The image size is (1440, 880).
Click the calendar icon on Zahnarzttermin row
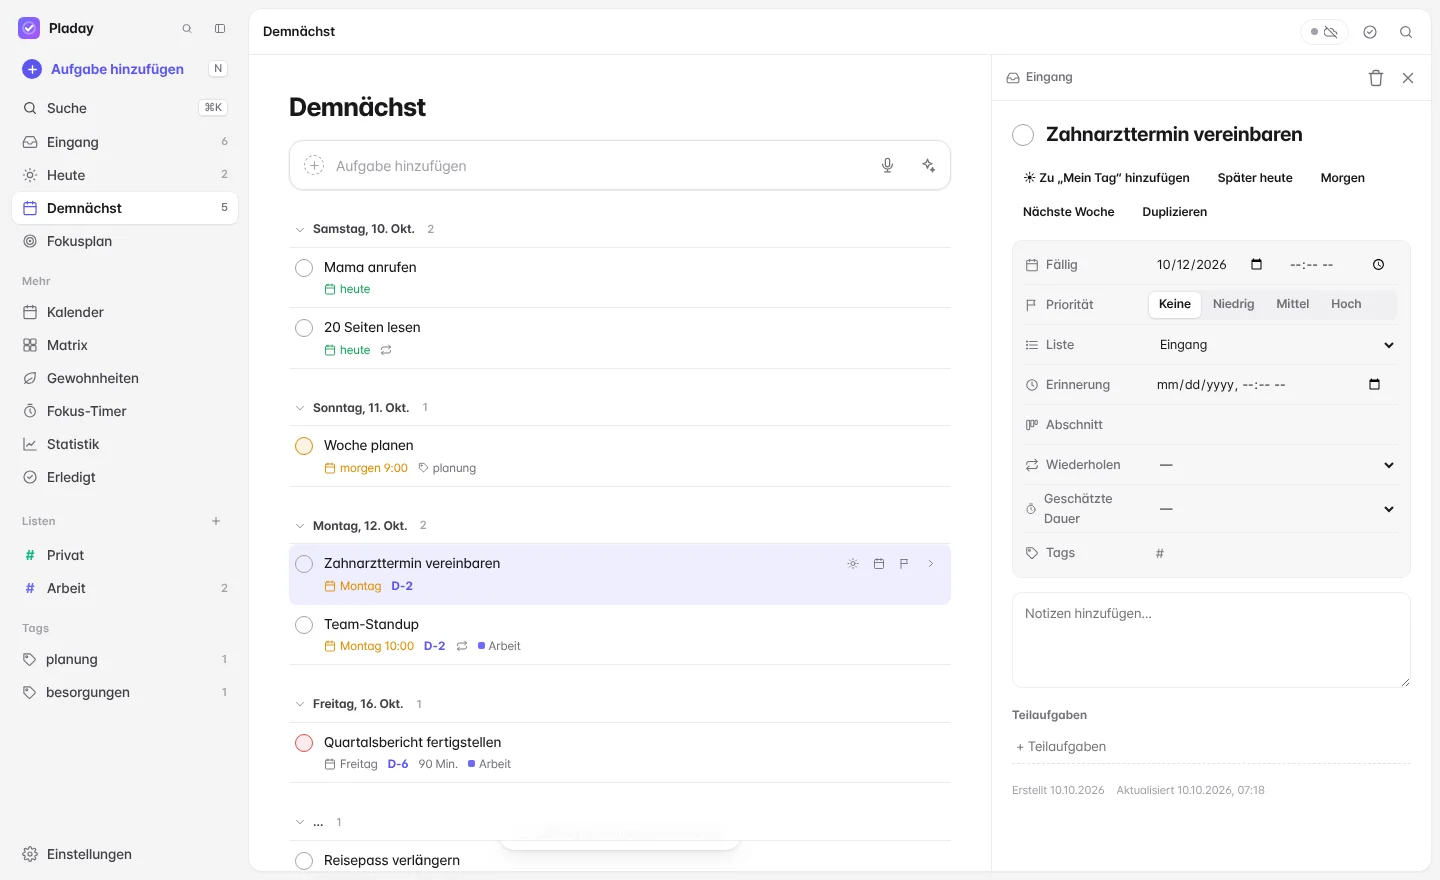click(879, 564)
